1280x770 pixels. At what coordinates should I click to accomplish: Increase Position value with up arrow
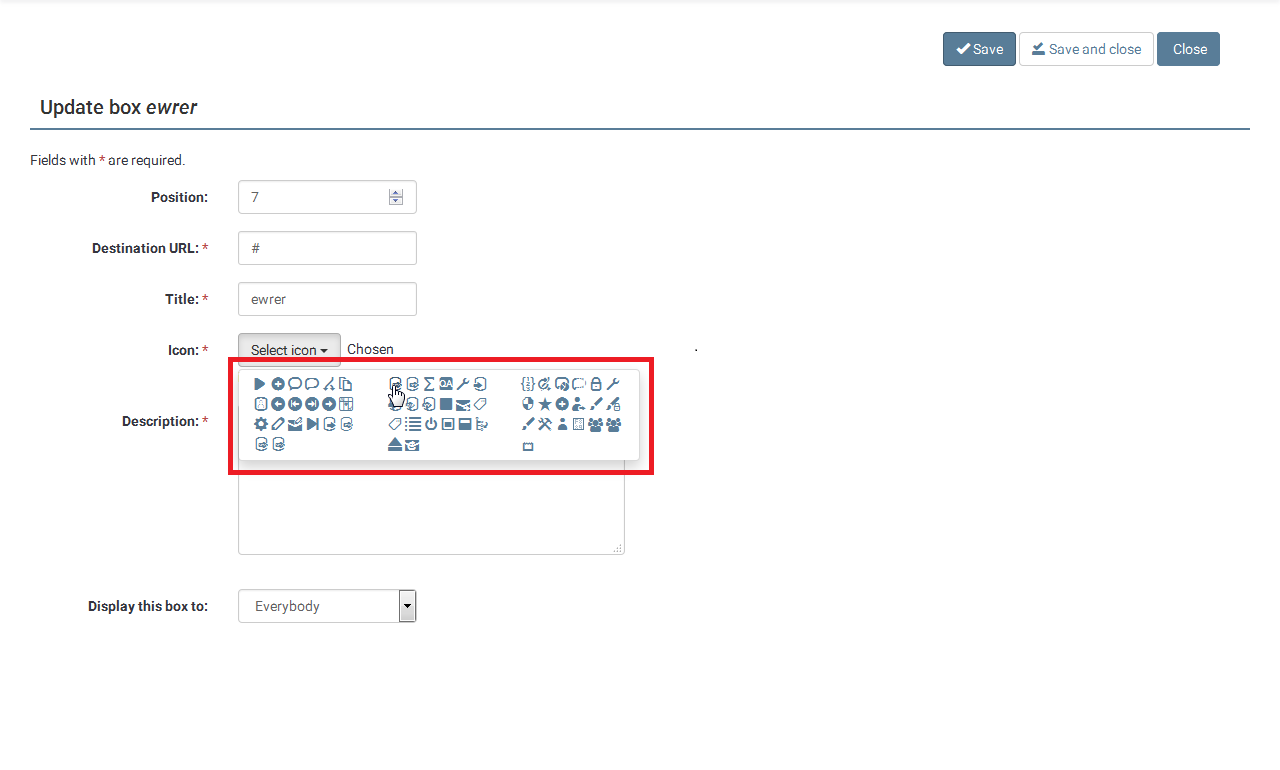(396, 193)
